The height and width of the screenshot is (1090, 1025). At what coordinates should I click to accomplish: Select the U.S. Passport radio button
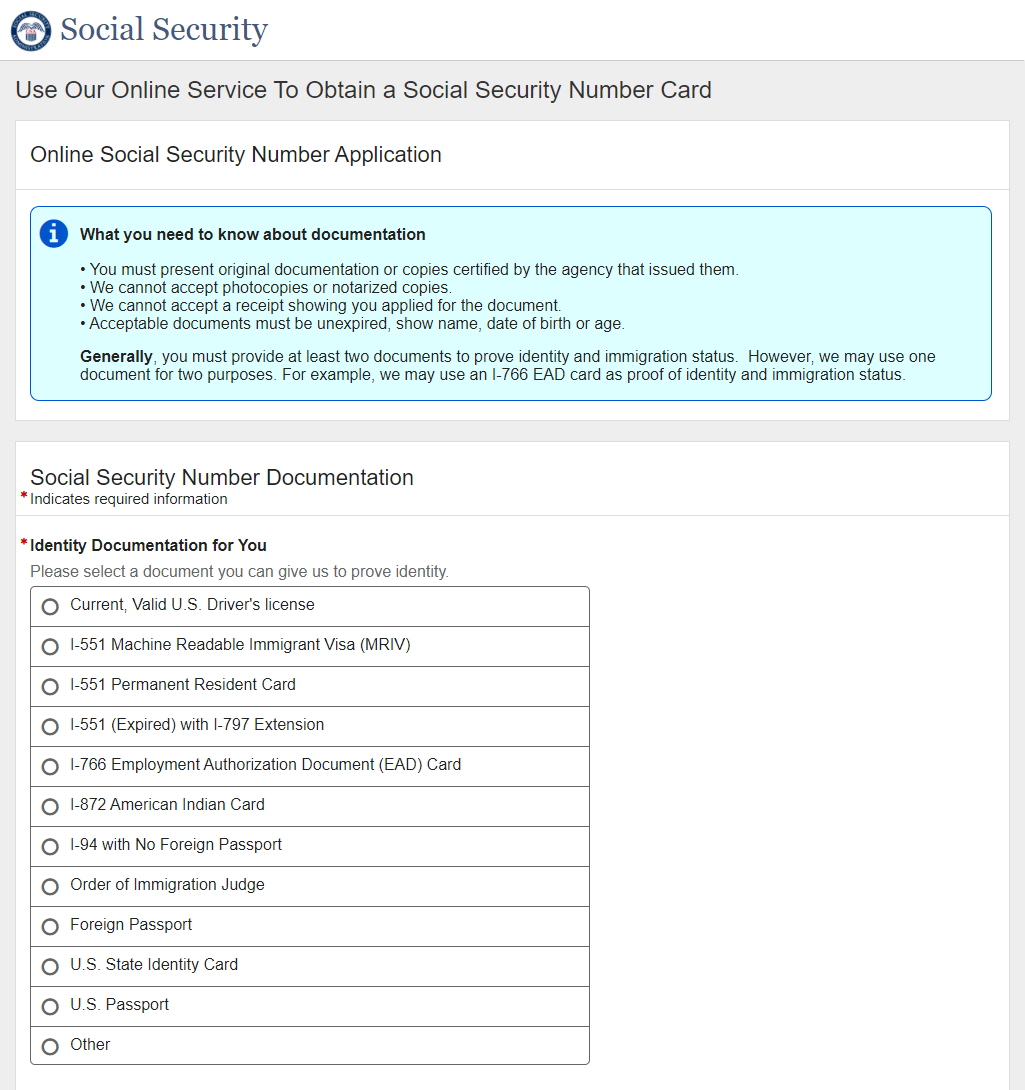coord(50,1007)
